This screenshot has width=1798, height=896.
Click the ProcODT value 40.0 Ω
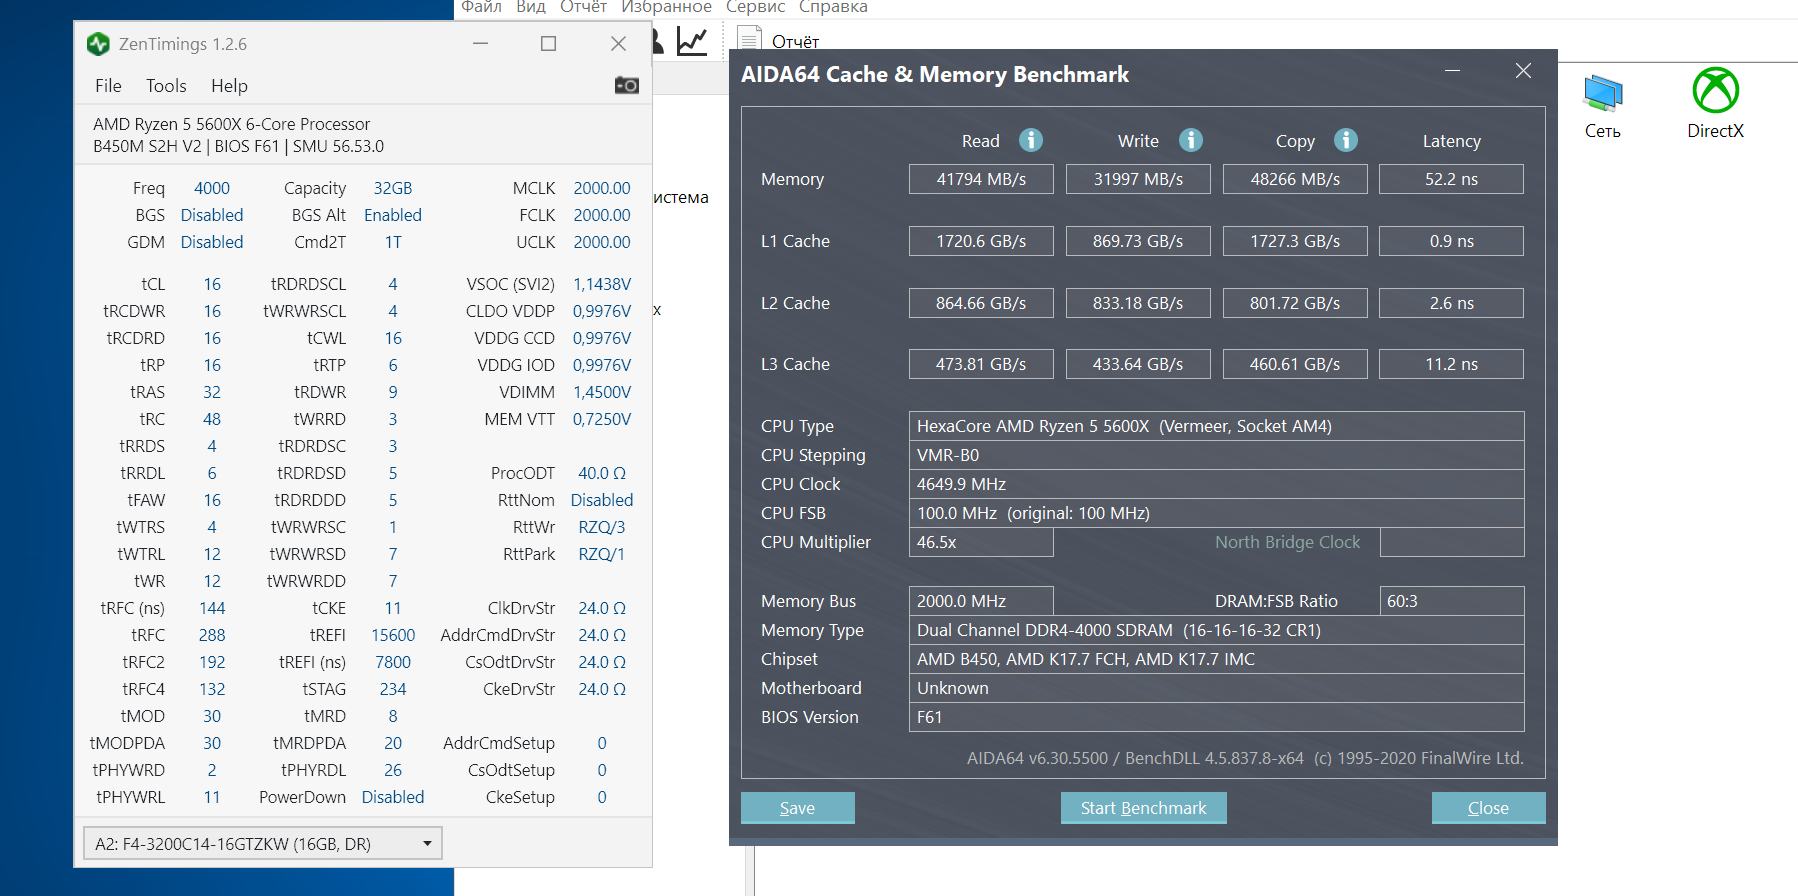(x=602, y=473)
